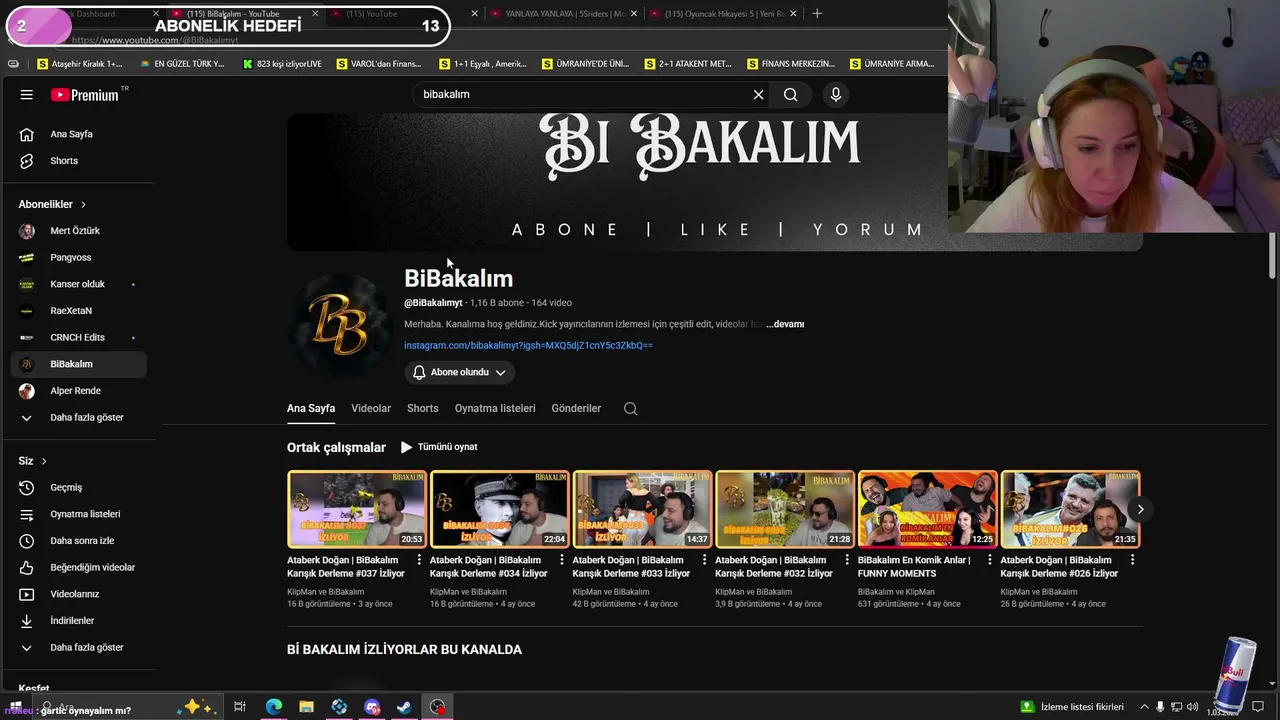Click the channel search magnifier icon
This screenshot has width=1280, height=720.
coord(630,409)
